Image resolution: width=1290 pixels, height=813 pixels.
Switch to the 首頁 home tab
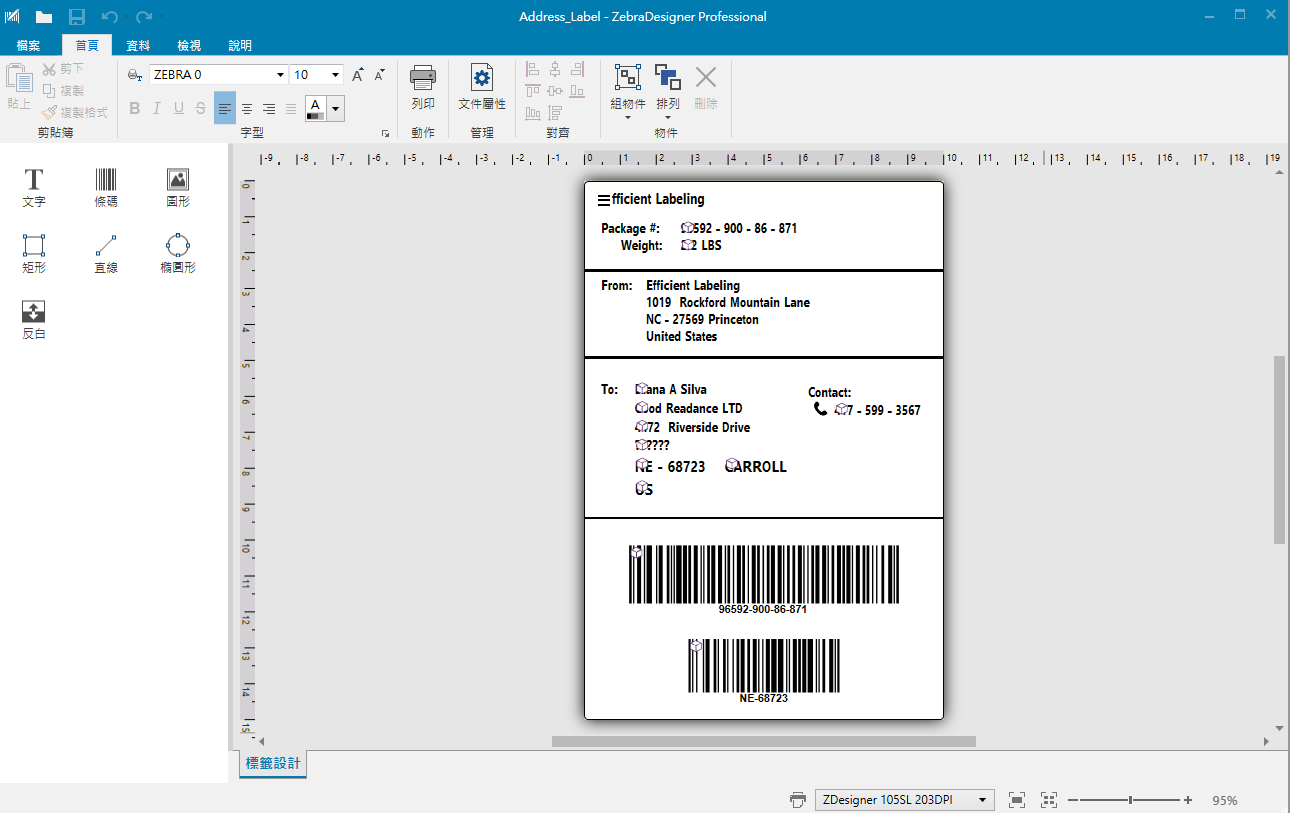click(x=87, y=46)
